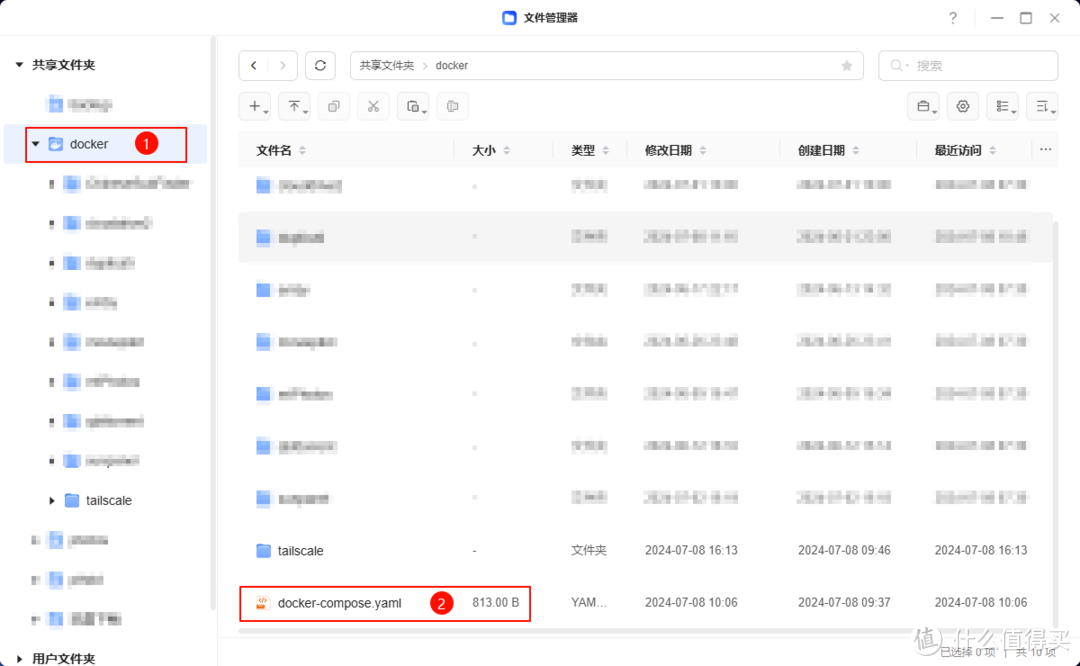
Task: Use the cut (scissors) tool
Action: click(x=372, y=106)
